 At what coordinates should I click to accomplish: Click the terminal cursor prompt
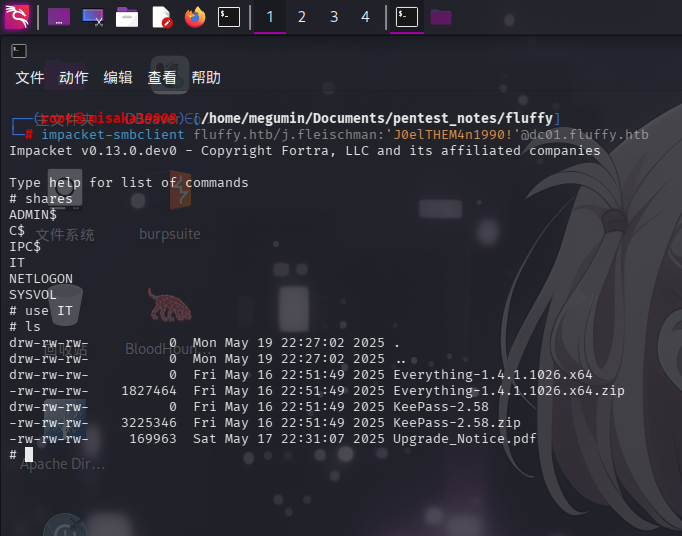29,455
